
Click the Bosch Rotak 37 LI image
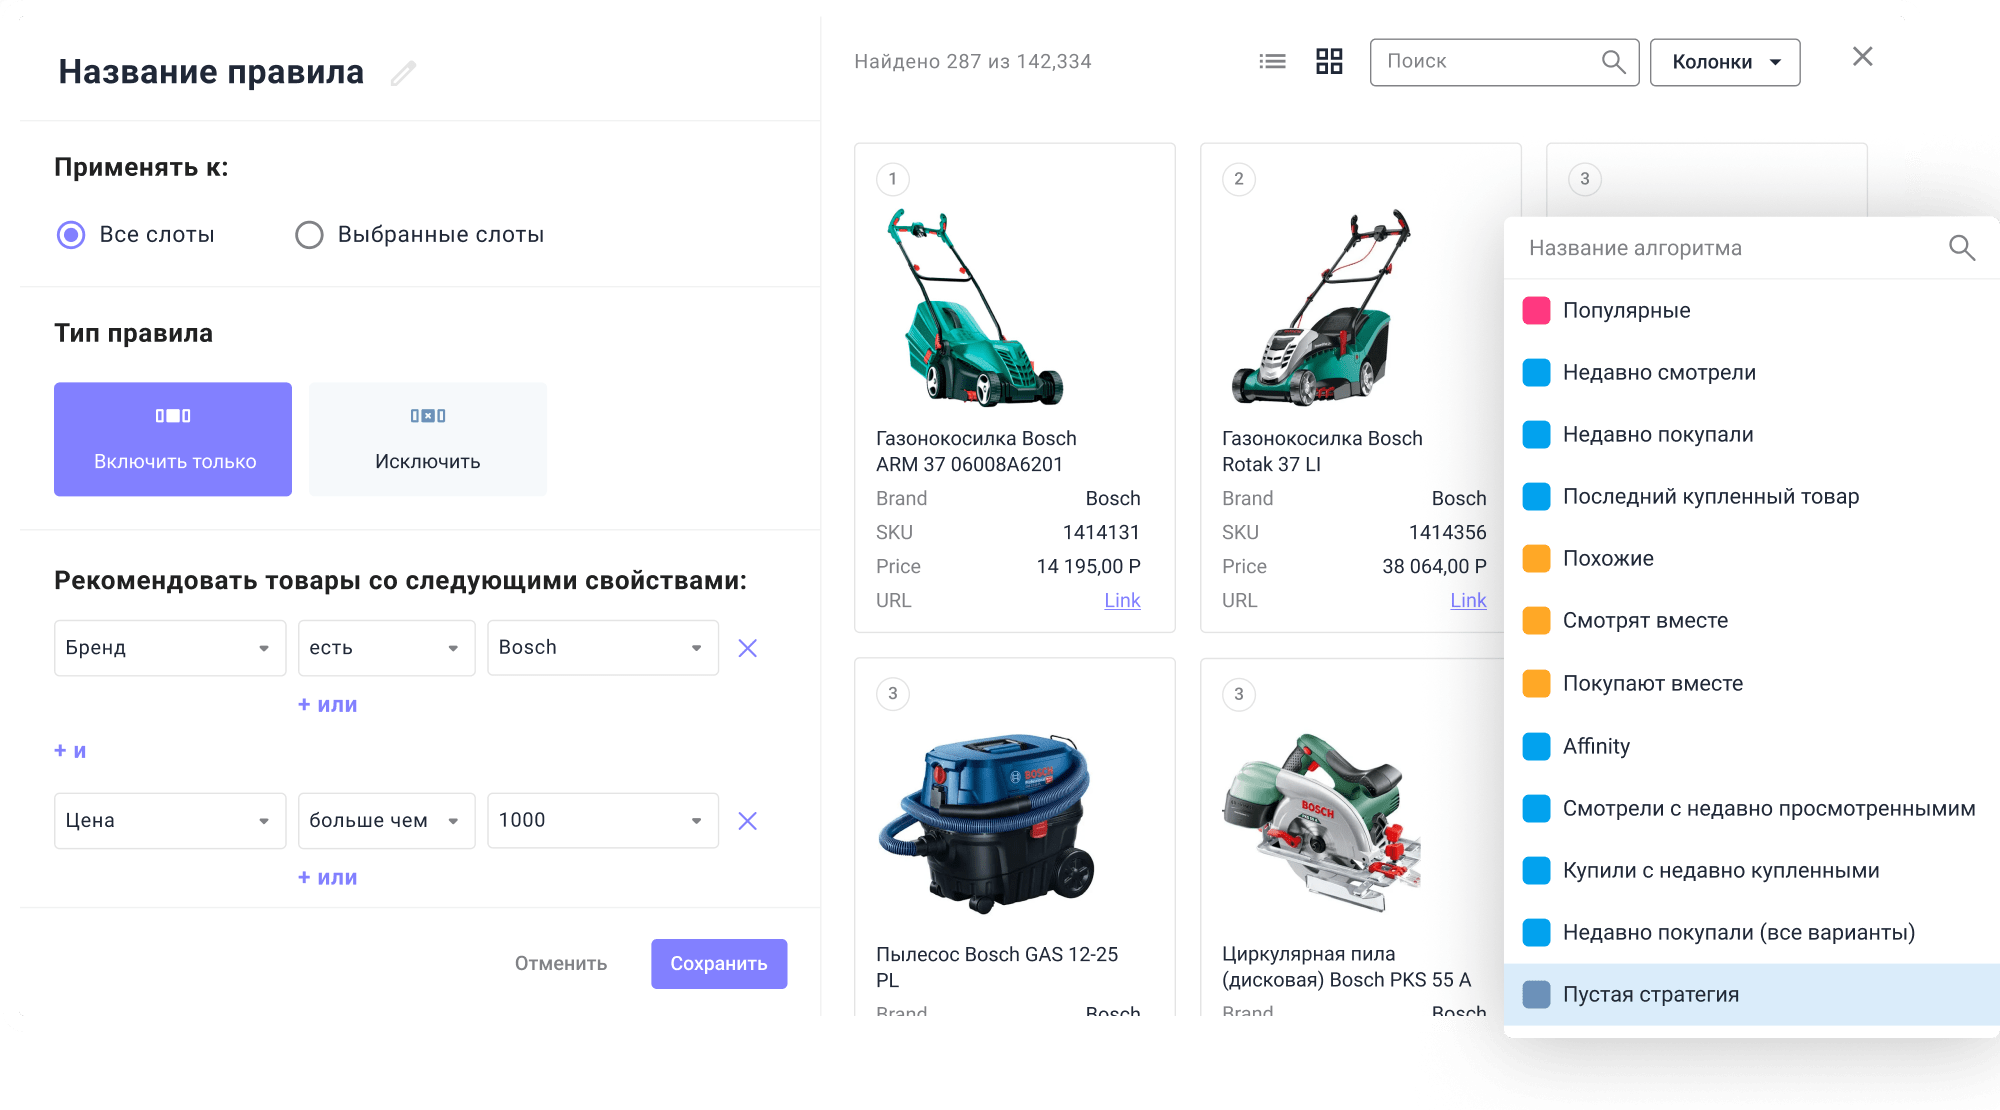pyautogui.click(x=1321, y=308)
